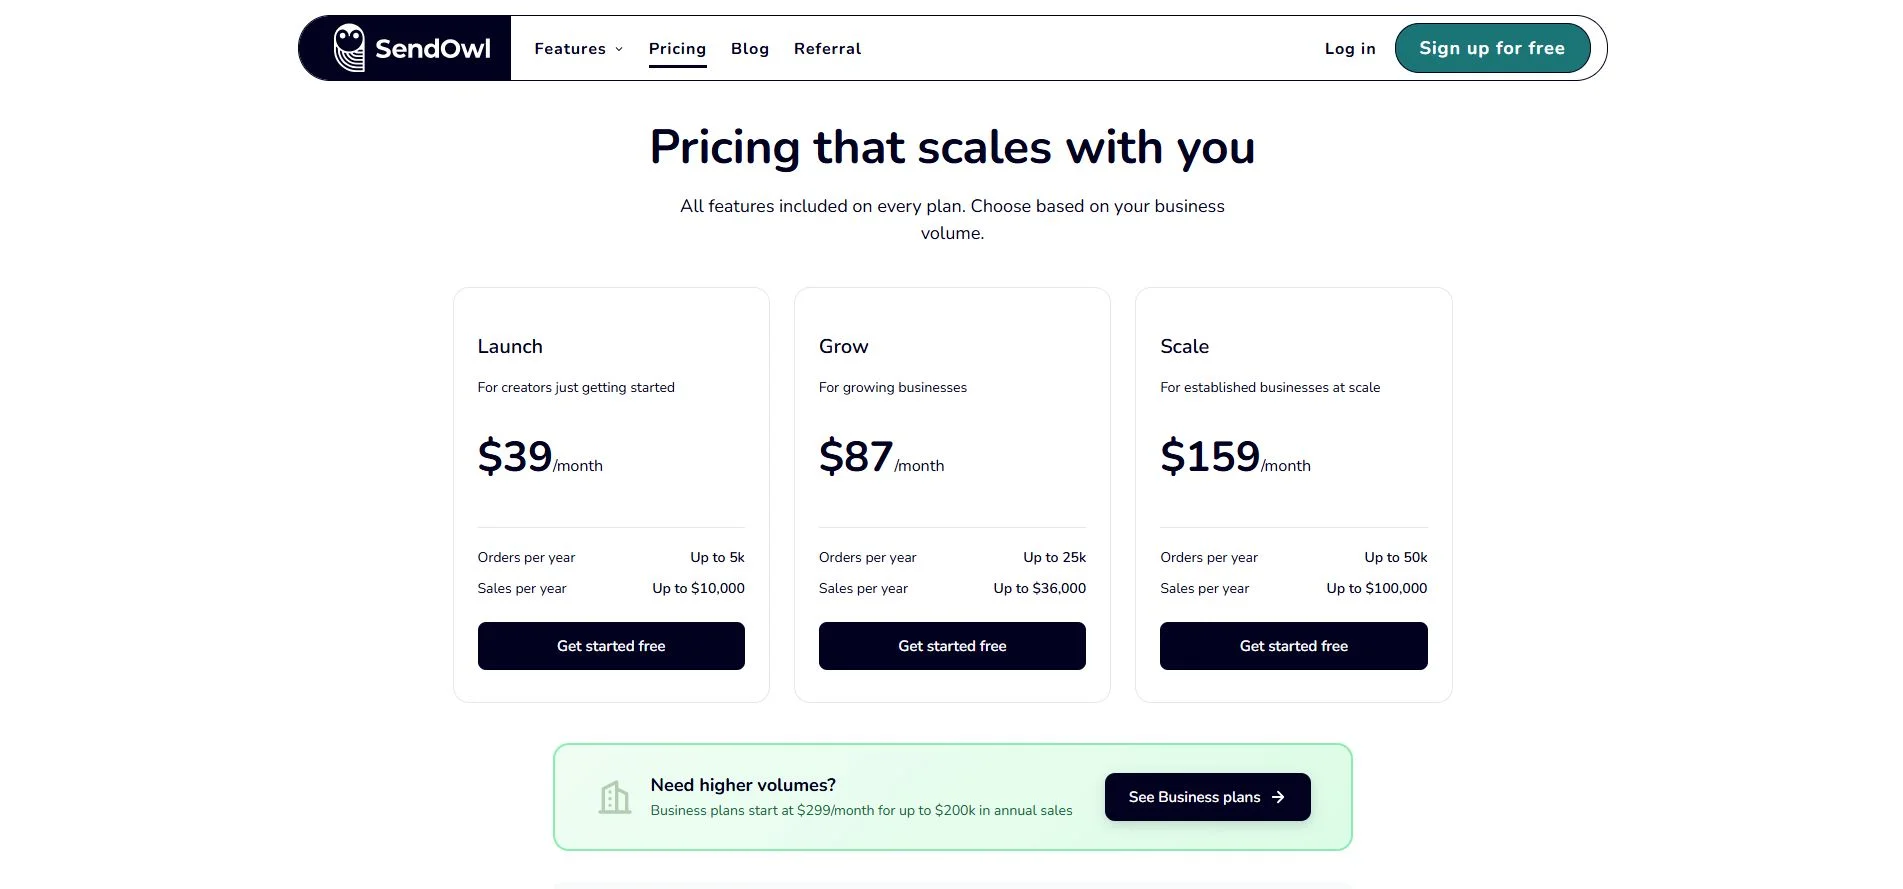Select the Pricing nav item

point(677,48)
